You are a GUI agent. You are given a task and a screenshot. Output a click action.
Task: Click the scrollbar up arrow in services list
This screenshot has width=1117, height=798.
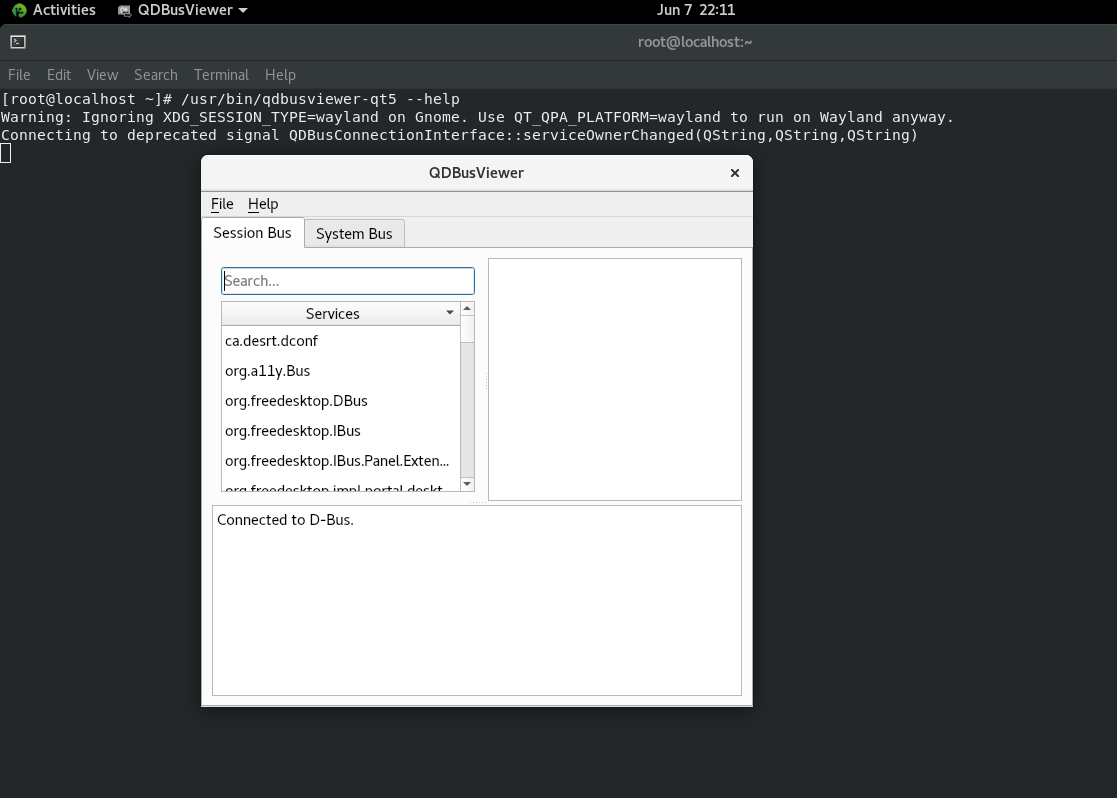pos(467,309)
